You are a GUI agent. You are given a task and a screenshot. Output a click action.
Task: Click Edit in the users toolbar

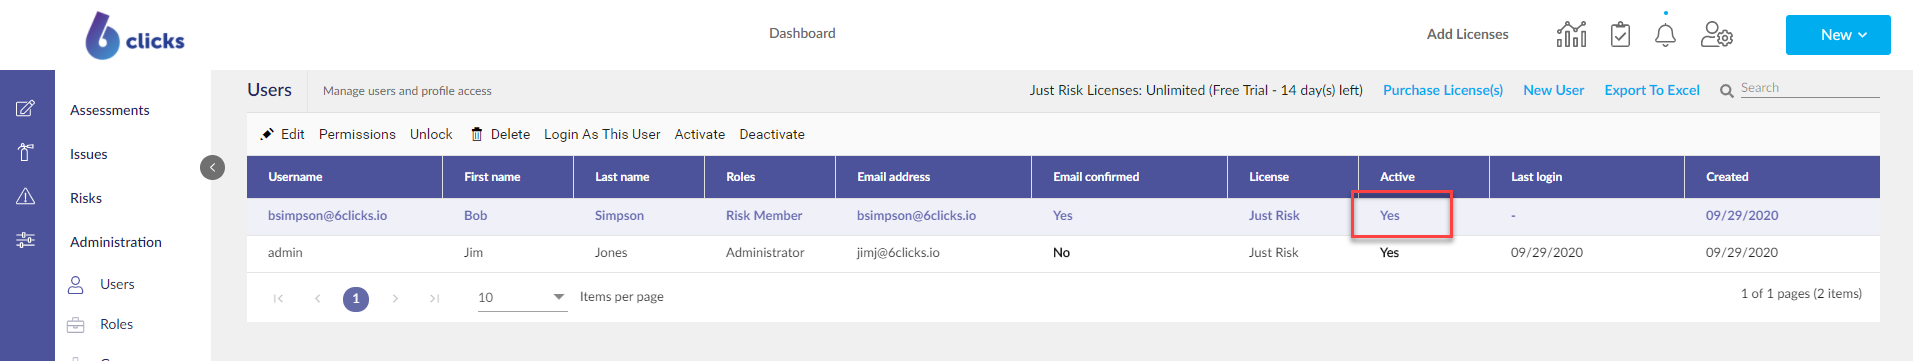282,134
